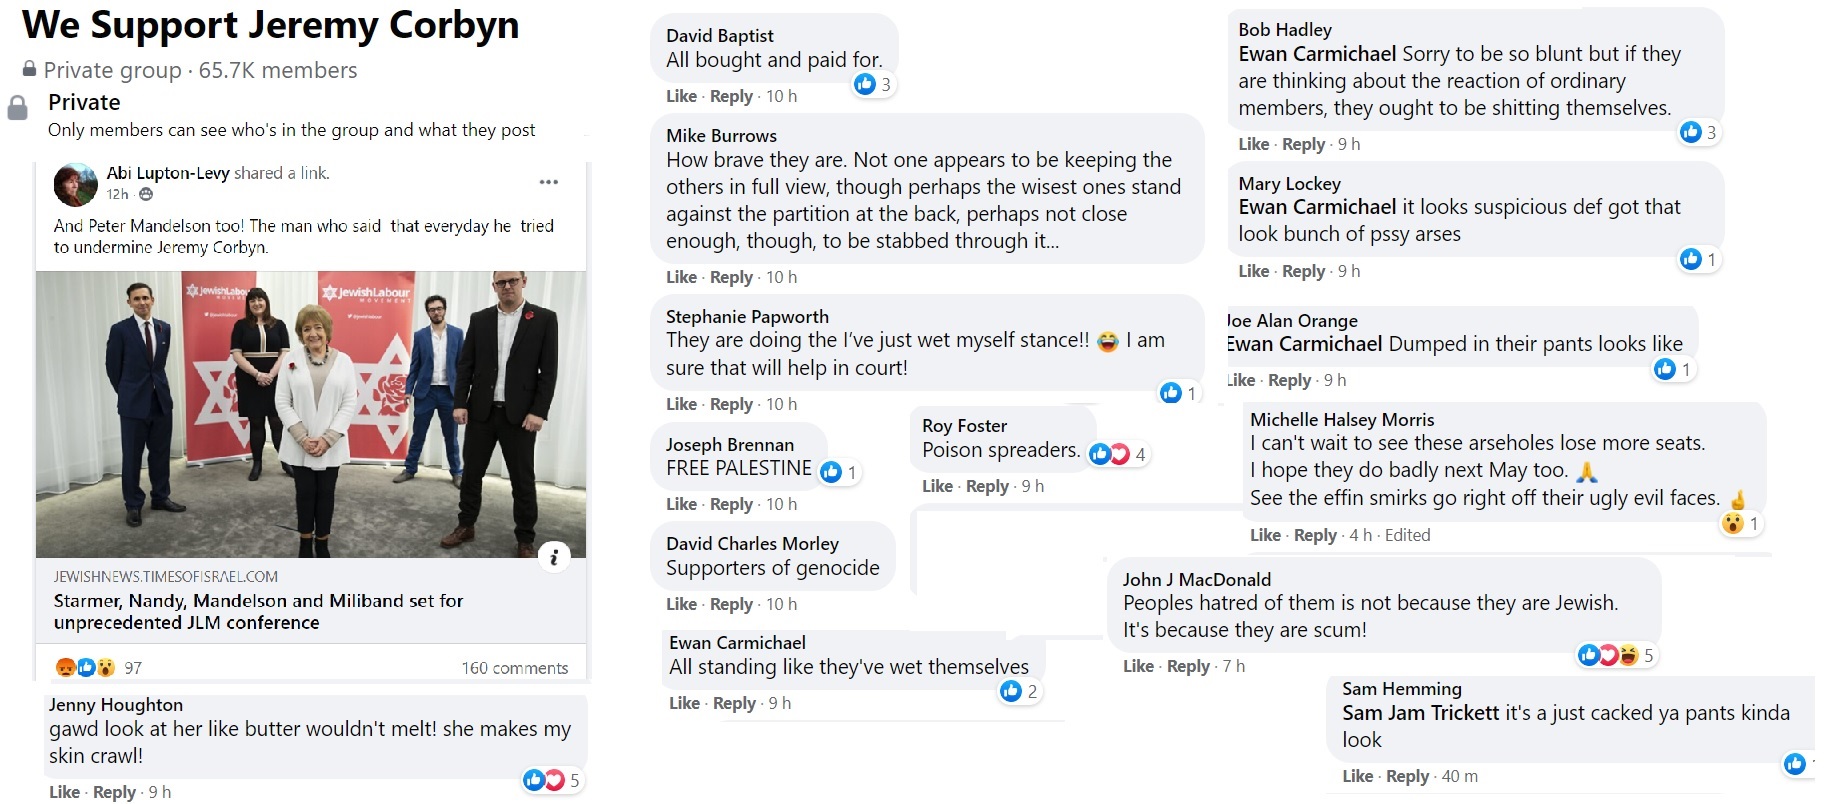Click reaction icons on Roy Foster's comment

(x=1109, y=454)
